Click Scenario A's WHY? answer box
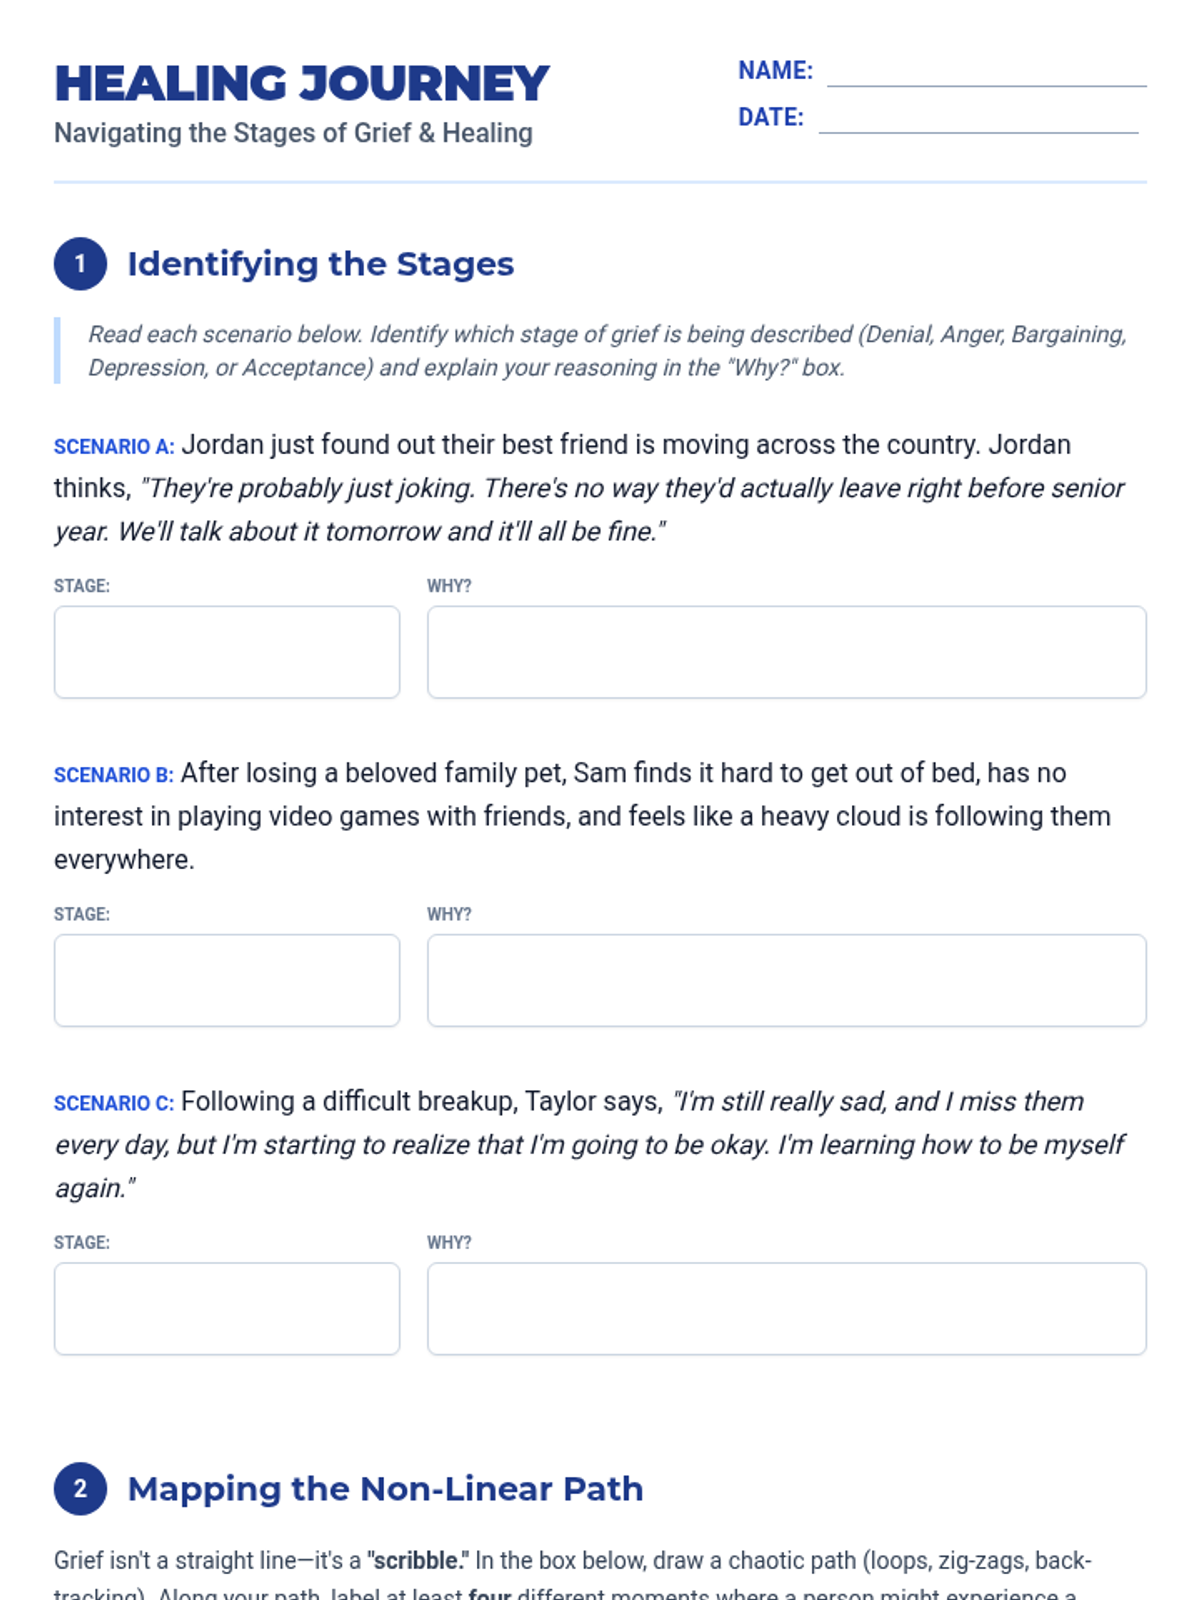Screen dimensions: 1200x1600 (787, 652)
